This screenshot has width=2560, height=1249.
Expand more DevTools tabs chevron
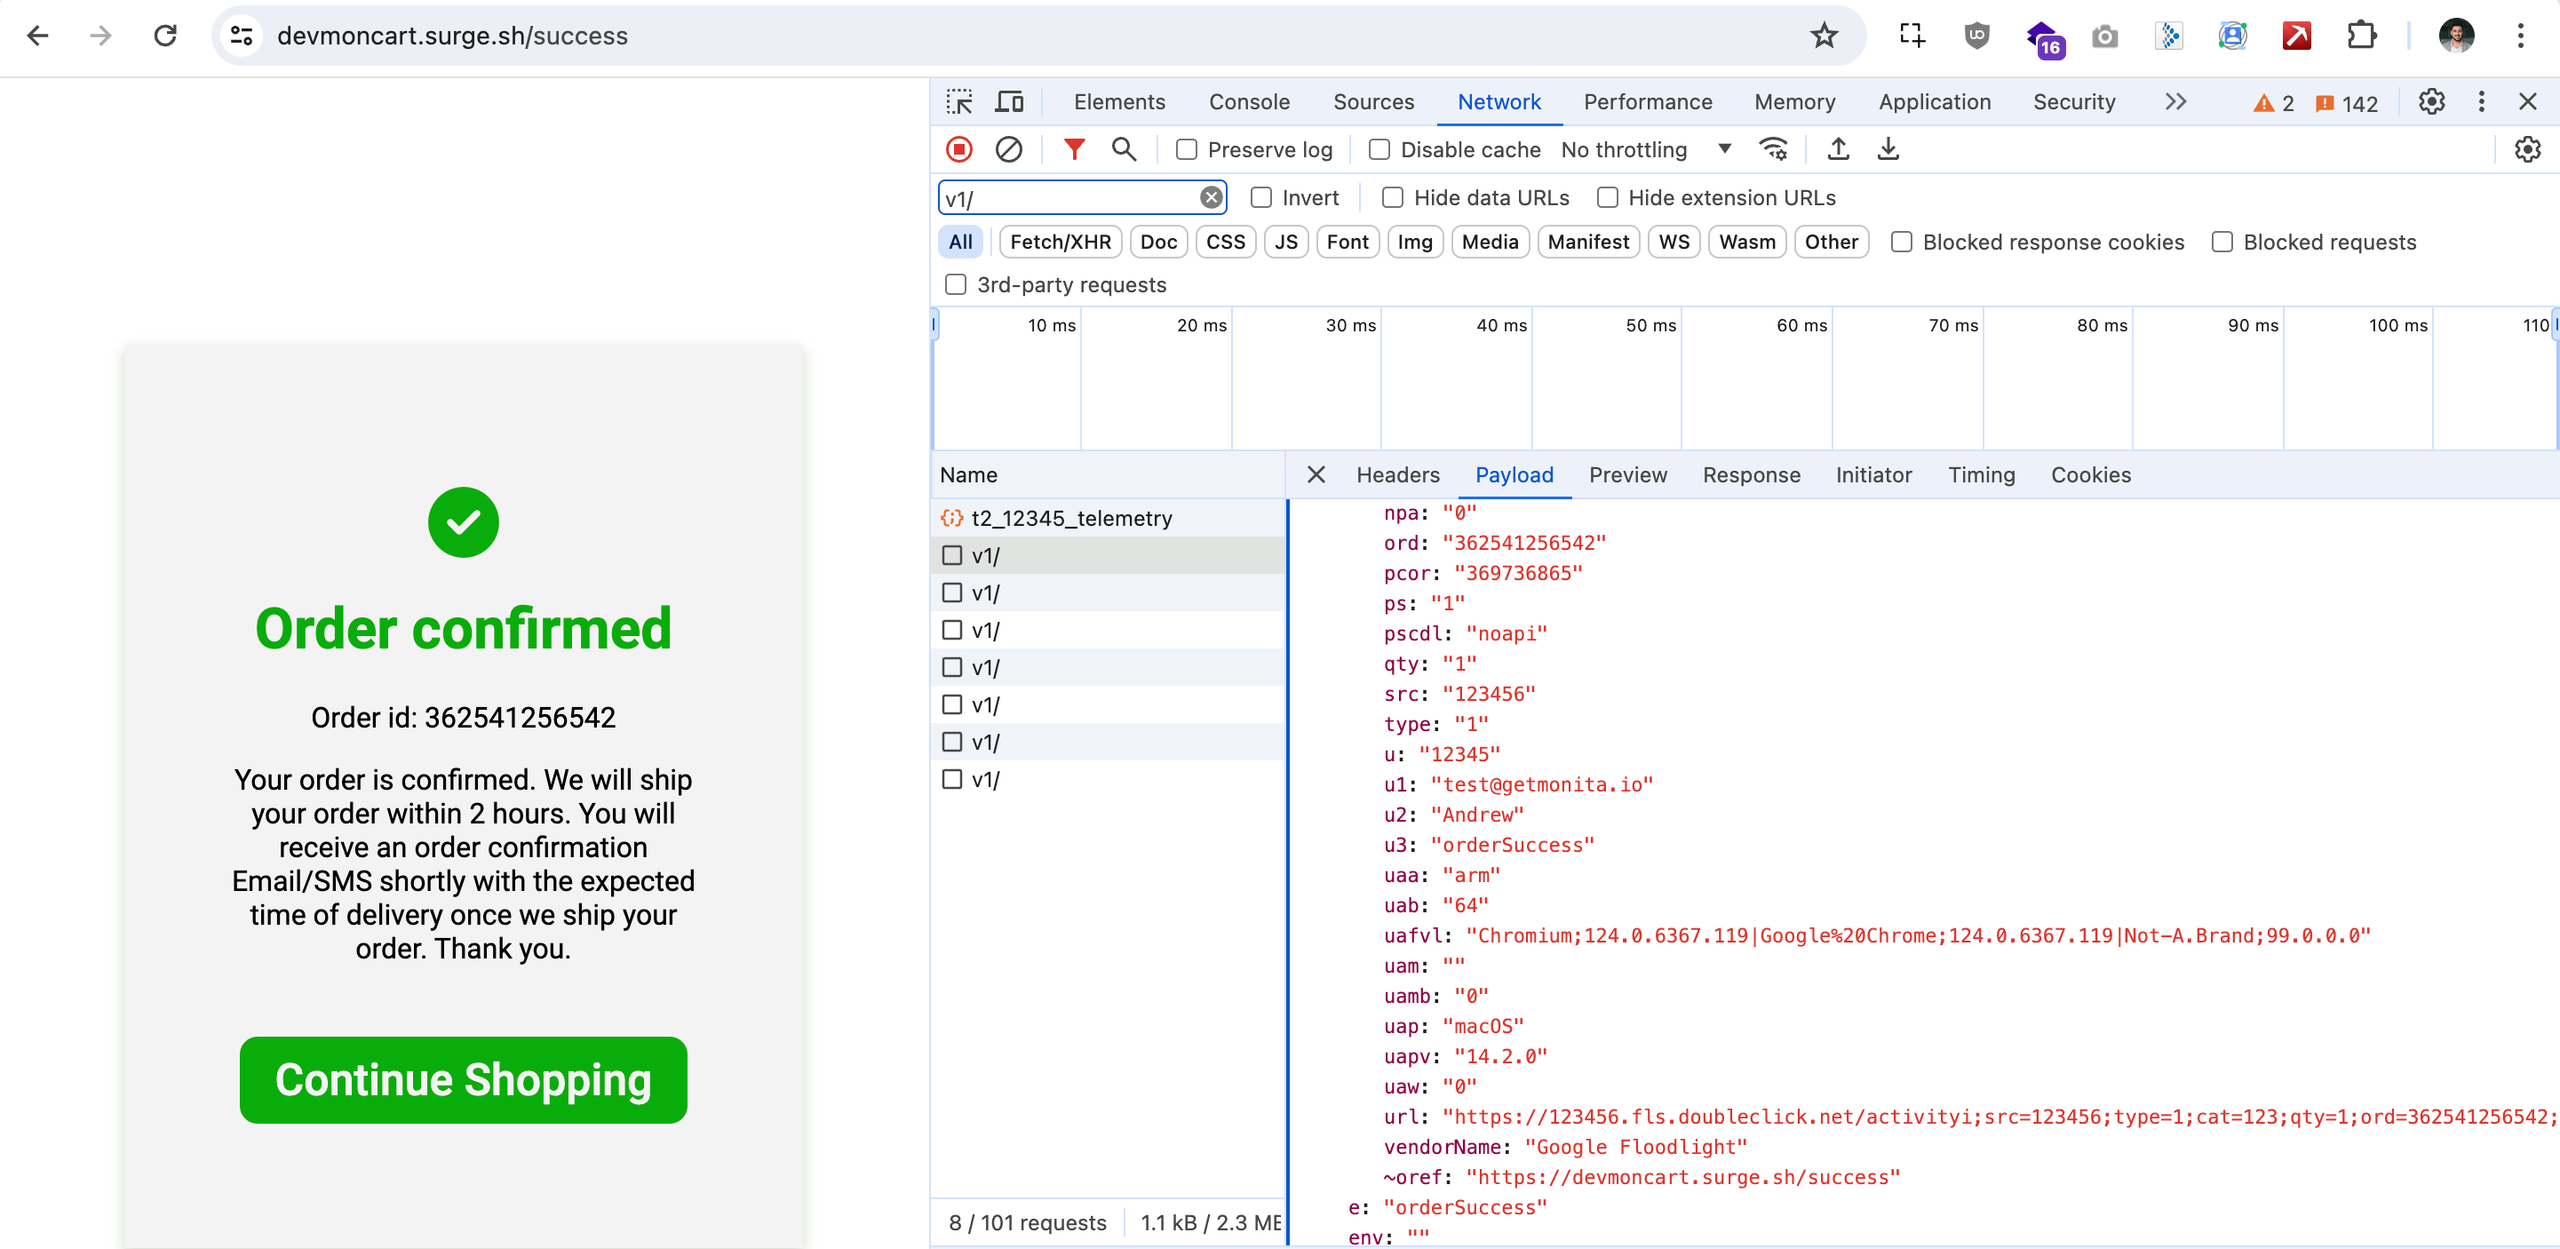click(2175, 101)
